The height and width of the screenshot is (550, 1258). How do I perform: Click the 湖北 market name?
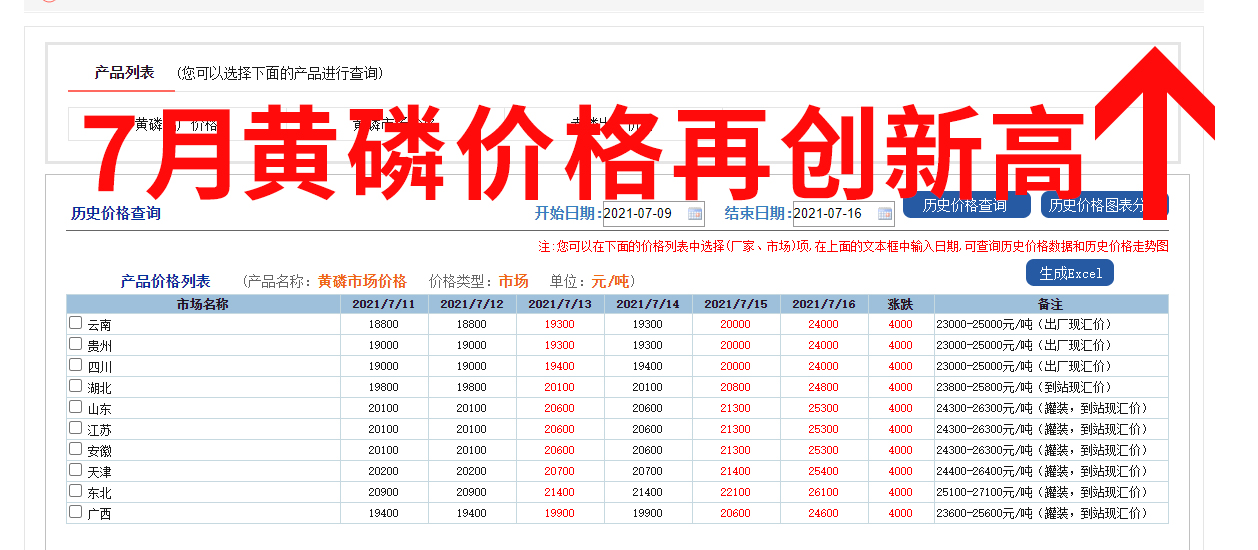point(99,388)
